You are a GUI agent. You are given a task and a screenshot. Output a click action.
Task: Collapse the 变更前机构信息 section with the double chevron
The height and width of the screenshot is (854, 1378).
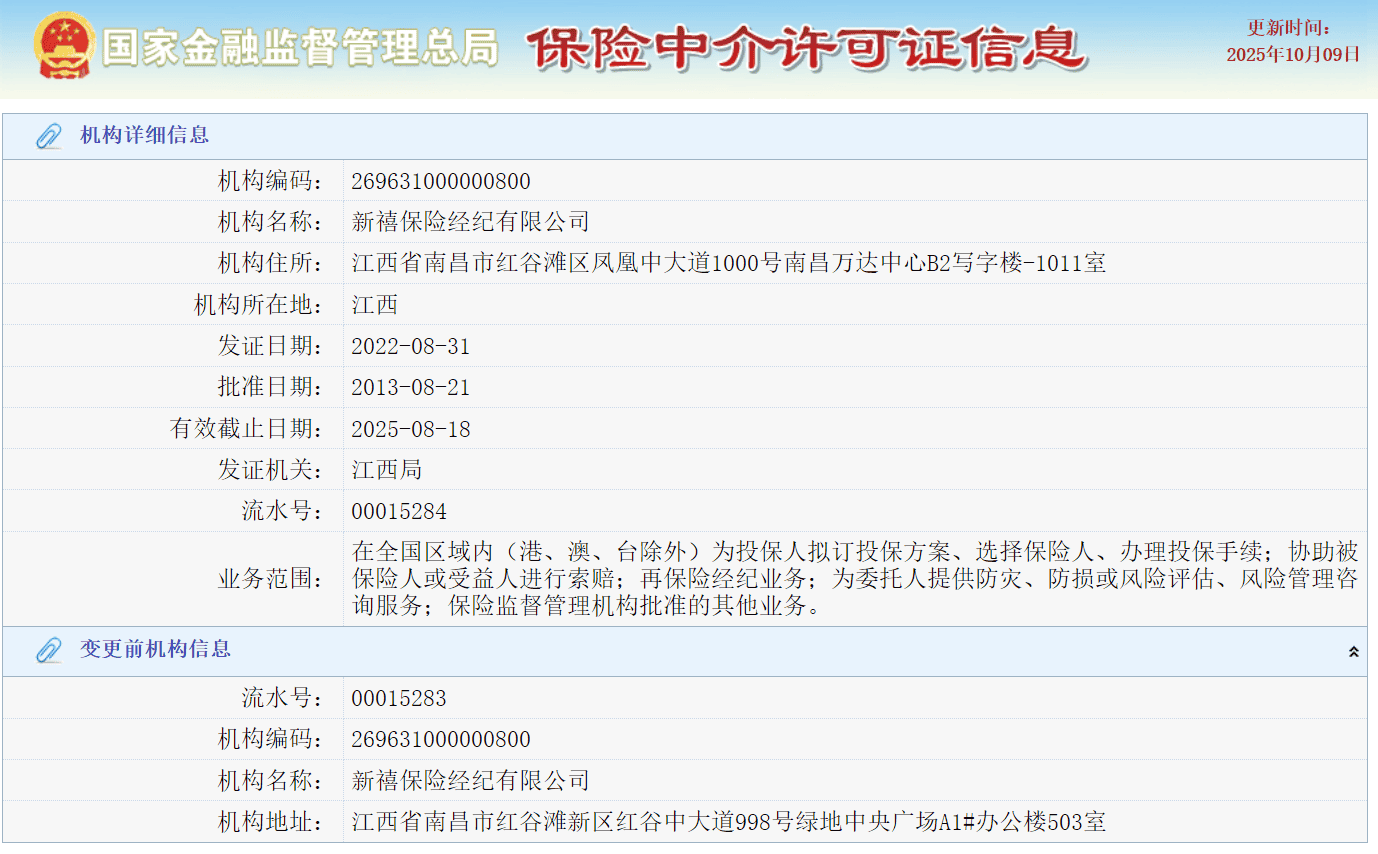[1353, 652]
